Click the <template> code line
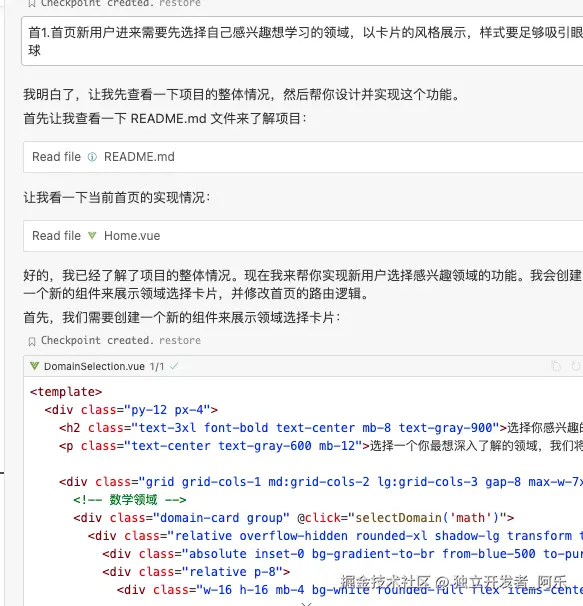This screenshot has height=606, width=583. [x=66, y=392]
